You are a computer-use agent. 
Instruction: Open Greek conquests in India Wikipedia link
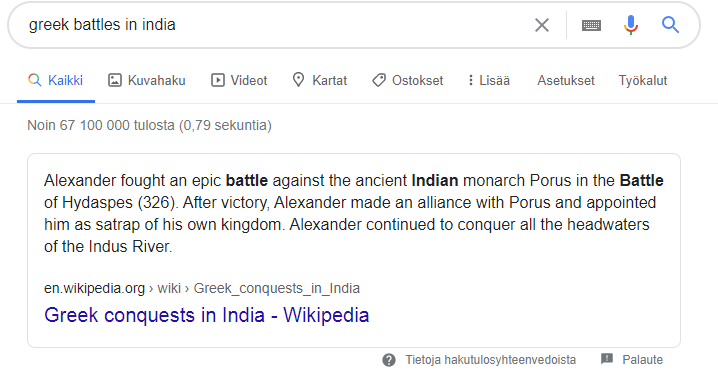point(207,315)
